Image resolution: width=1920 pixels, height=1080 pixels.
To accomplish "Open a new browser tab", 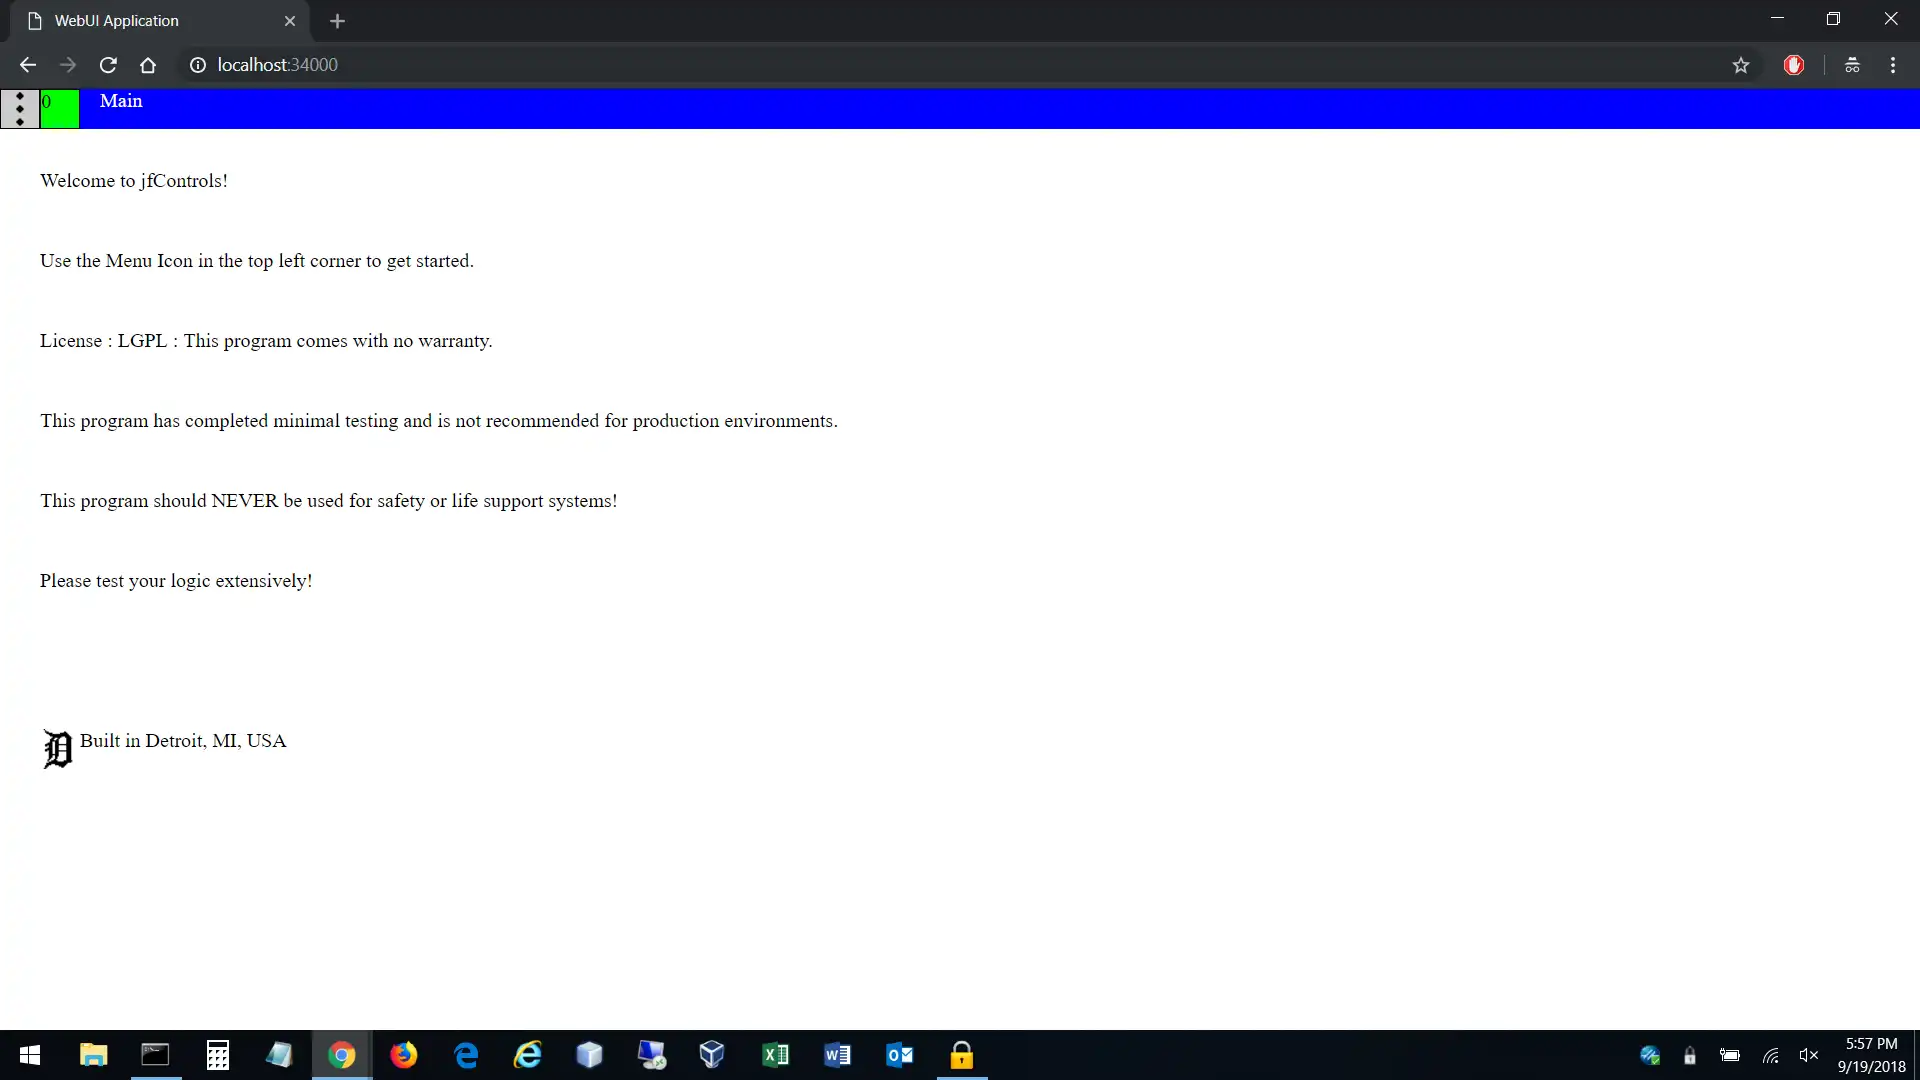I will tap(337, 21).
